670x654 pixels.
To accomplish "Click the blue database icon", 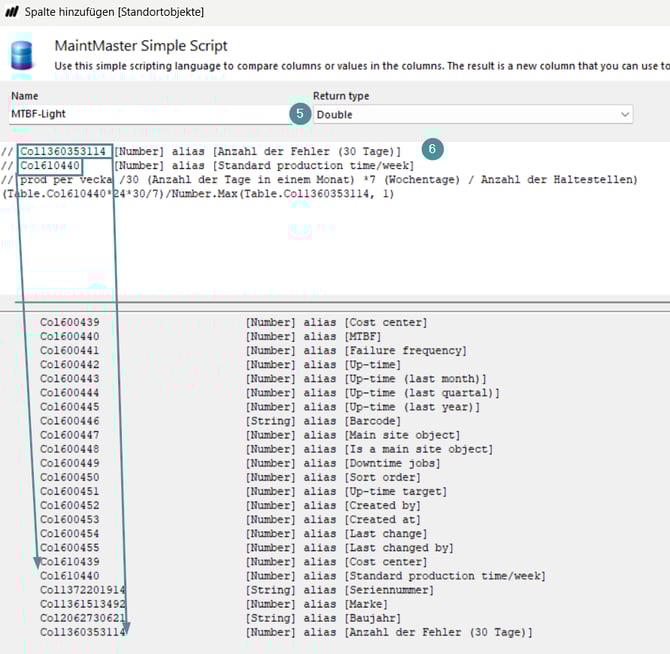I will pos(20,57).
